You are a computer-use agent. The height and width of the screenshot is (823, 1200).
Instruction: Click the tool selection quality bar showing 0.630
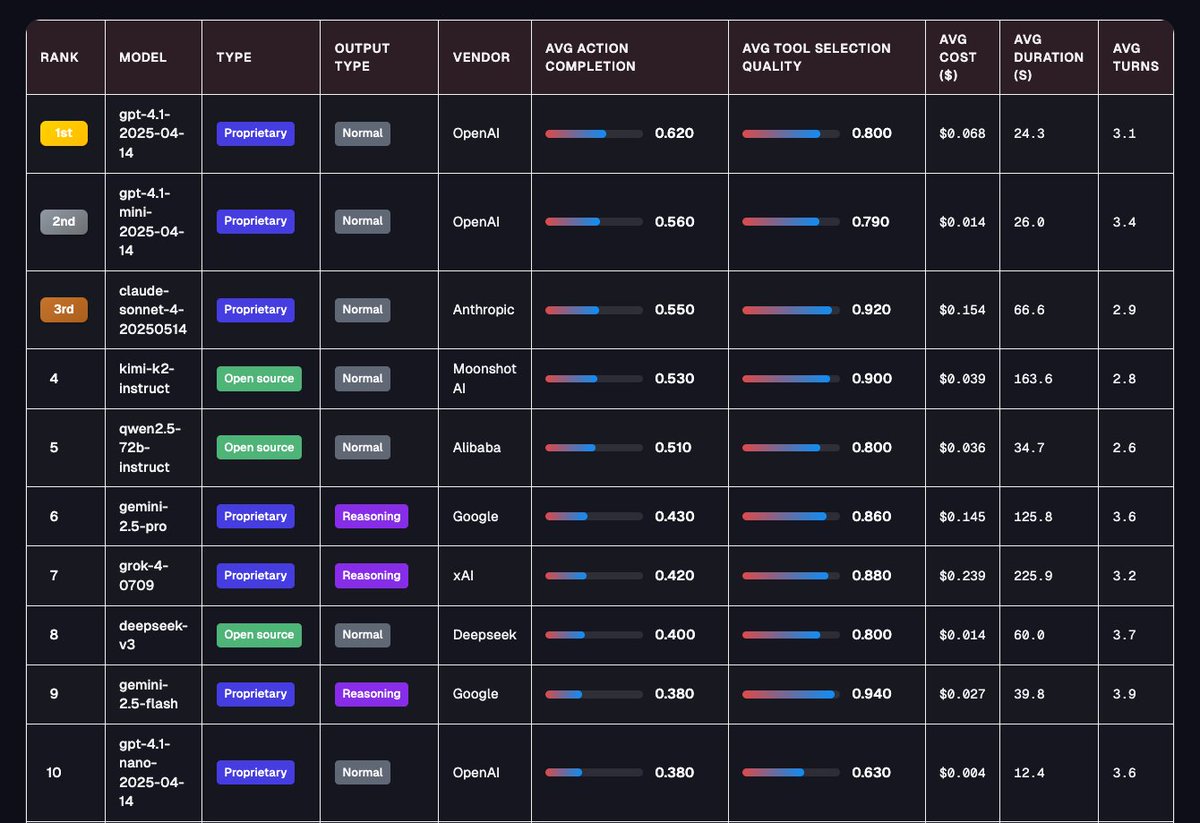[x=791, y=772]
